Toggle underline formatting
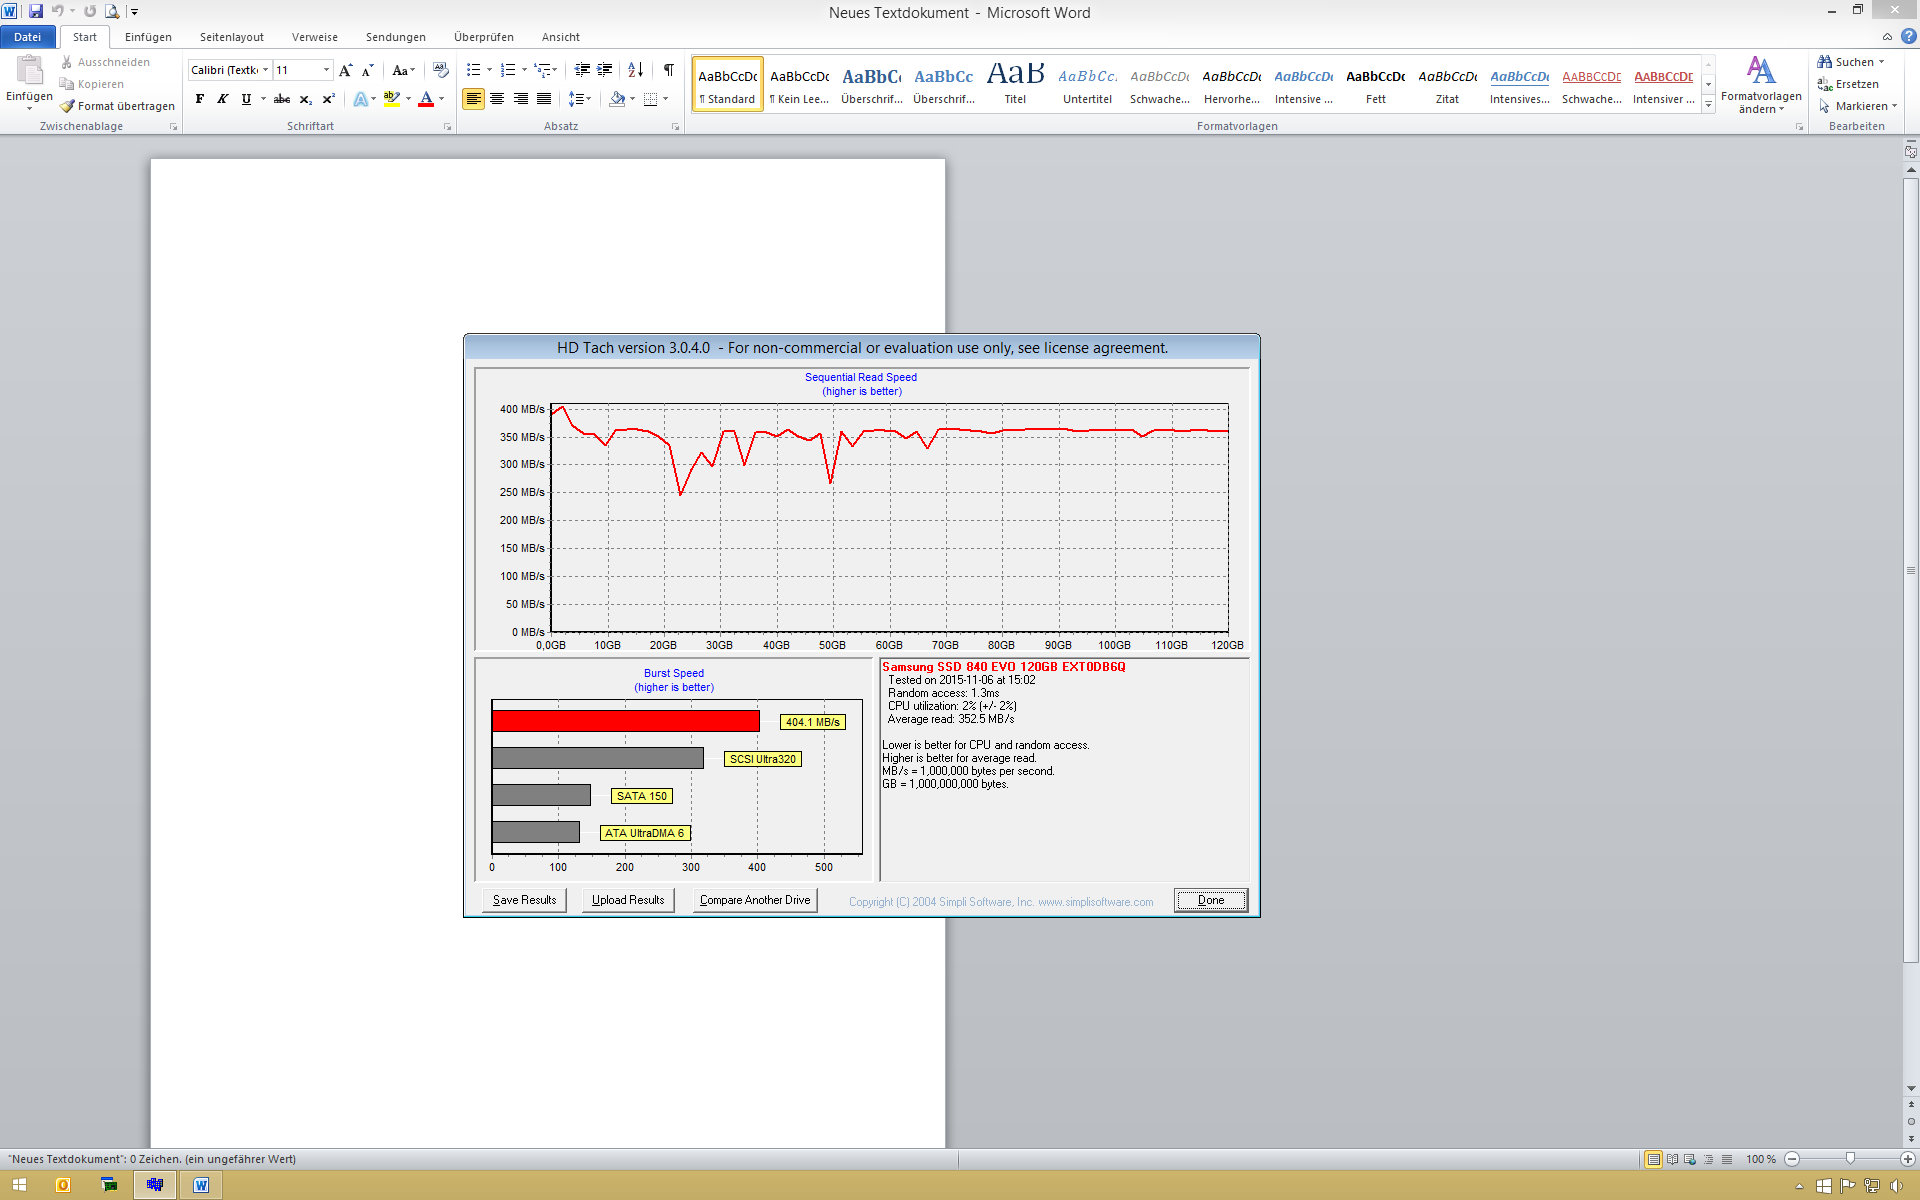This screenshot has width=1920, height=1200. 246,99
